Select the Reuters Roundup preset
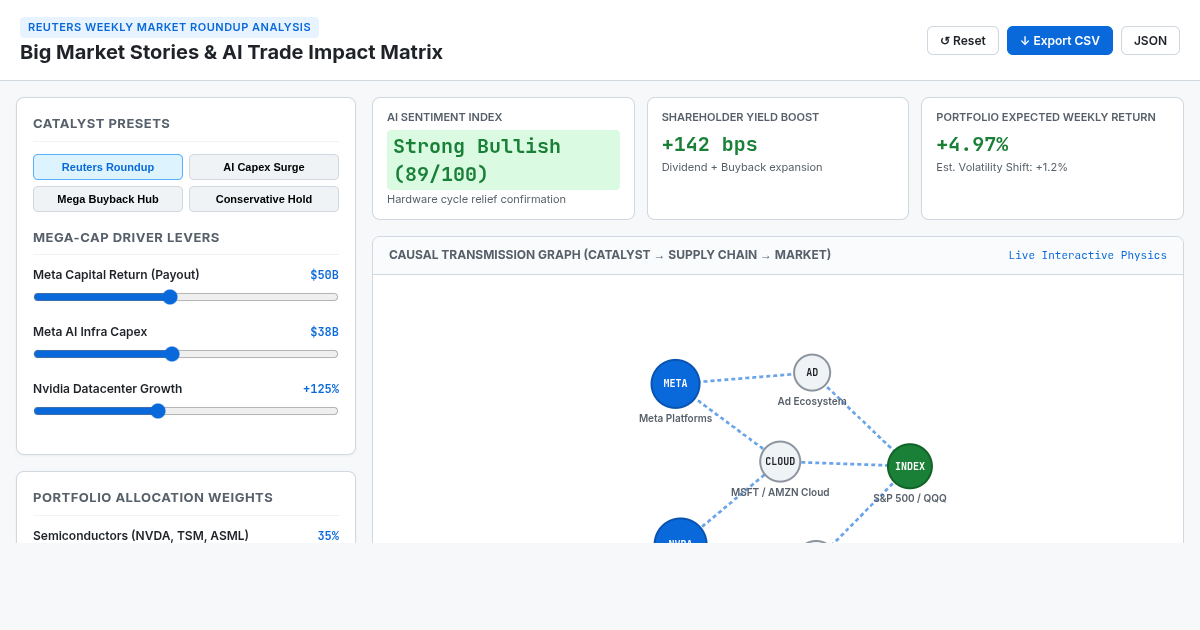1200x630 pixels. [x=108, y=167]
